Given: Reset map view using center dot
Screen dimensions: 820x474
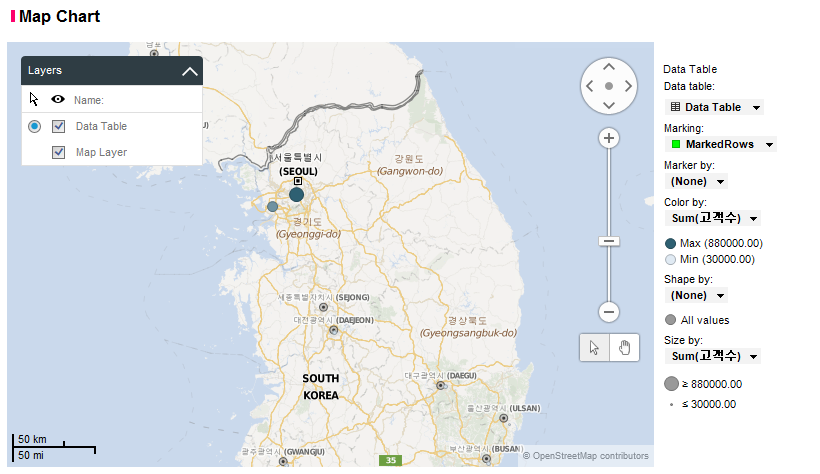Looking at the screenshot, I should (x=609, y=86).
